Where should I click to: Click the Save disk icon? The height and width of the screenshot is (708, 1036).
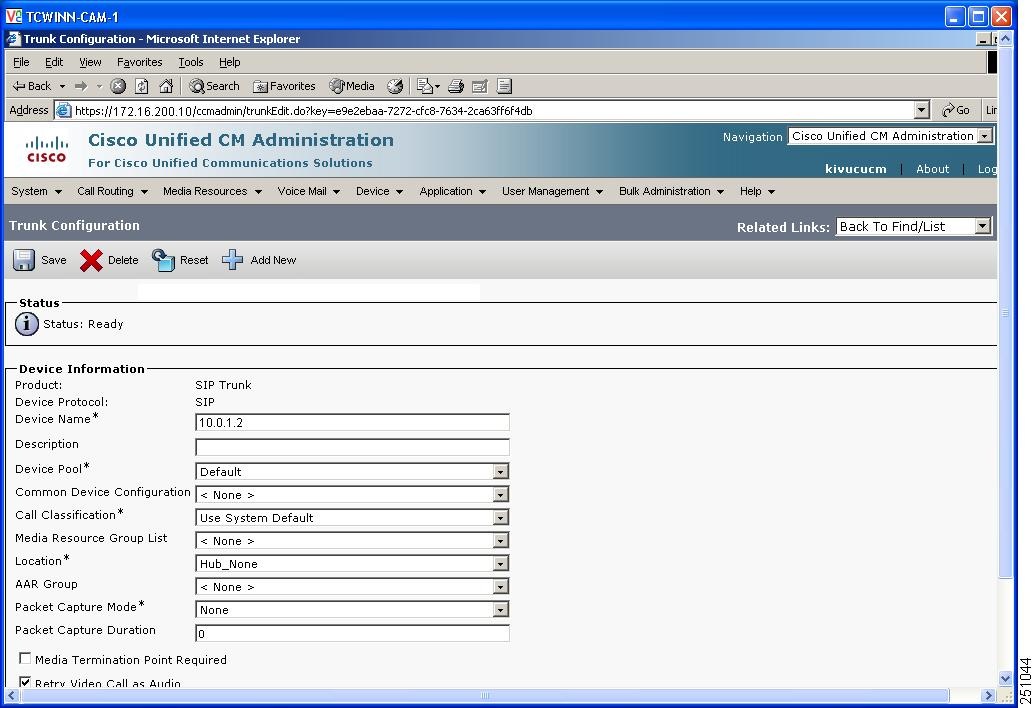pyautogui.click(x=24, y=260)
